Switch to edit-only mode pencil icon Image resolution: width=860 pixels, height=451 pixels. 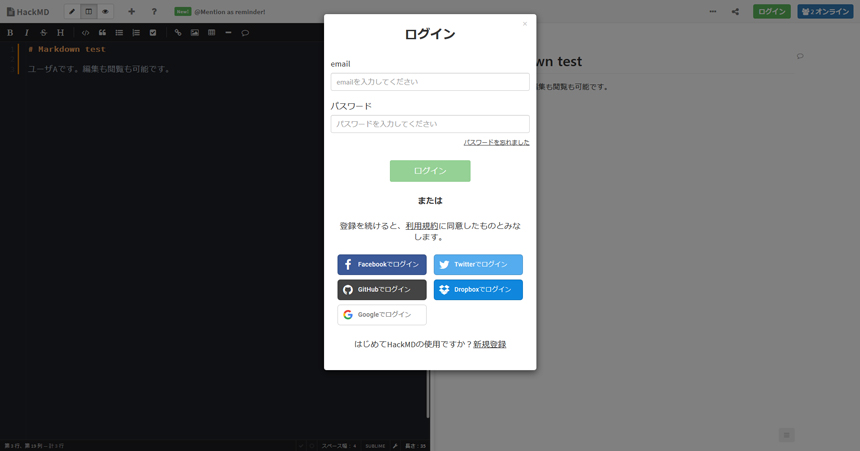(x=72, y=12)
